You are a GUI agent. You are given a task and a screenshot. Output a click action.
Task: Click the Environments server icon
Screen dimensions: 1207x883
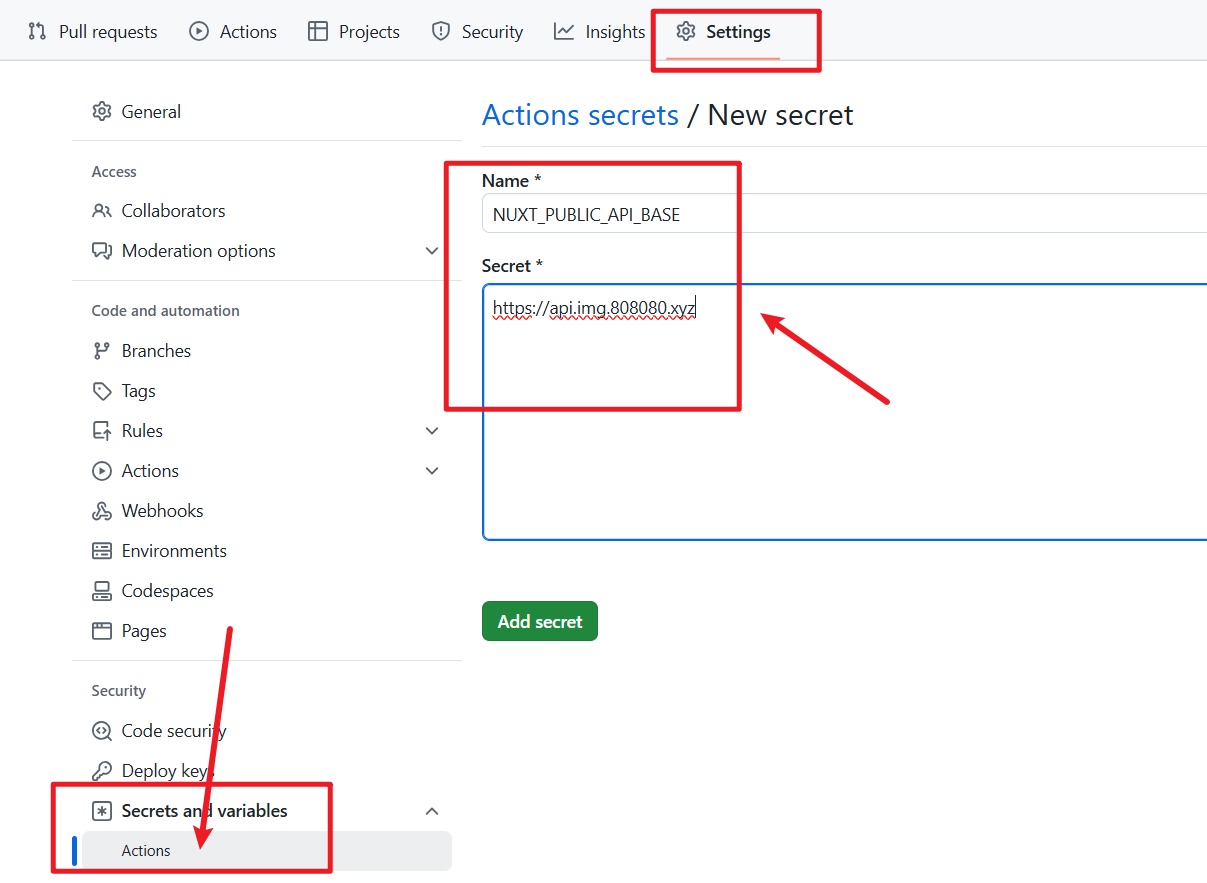click(x=101, y=551)
